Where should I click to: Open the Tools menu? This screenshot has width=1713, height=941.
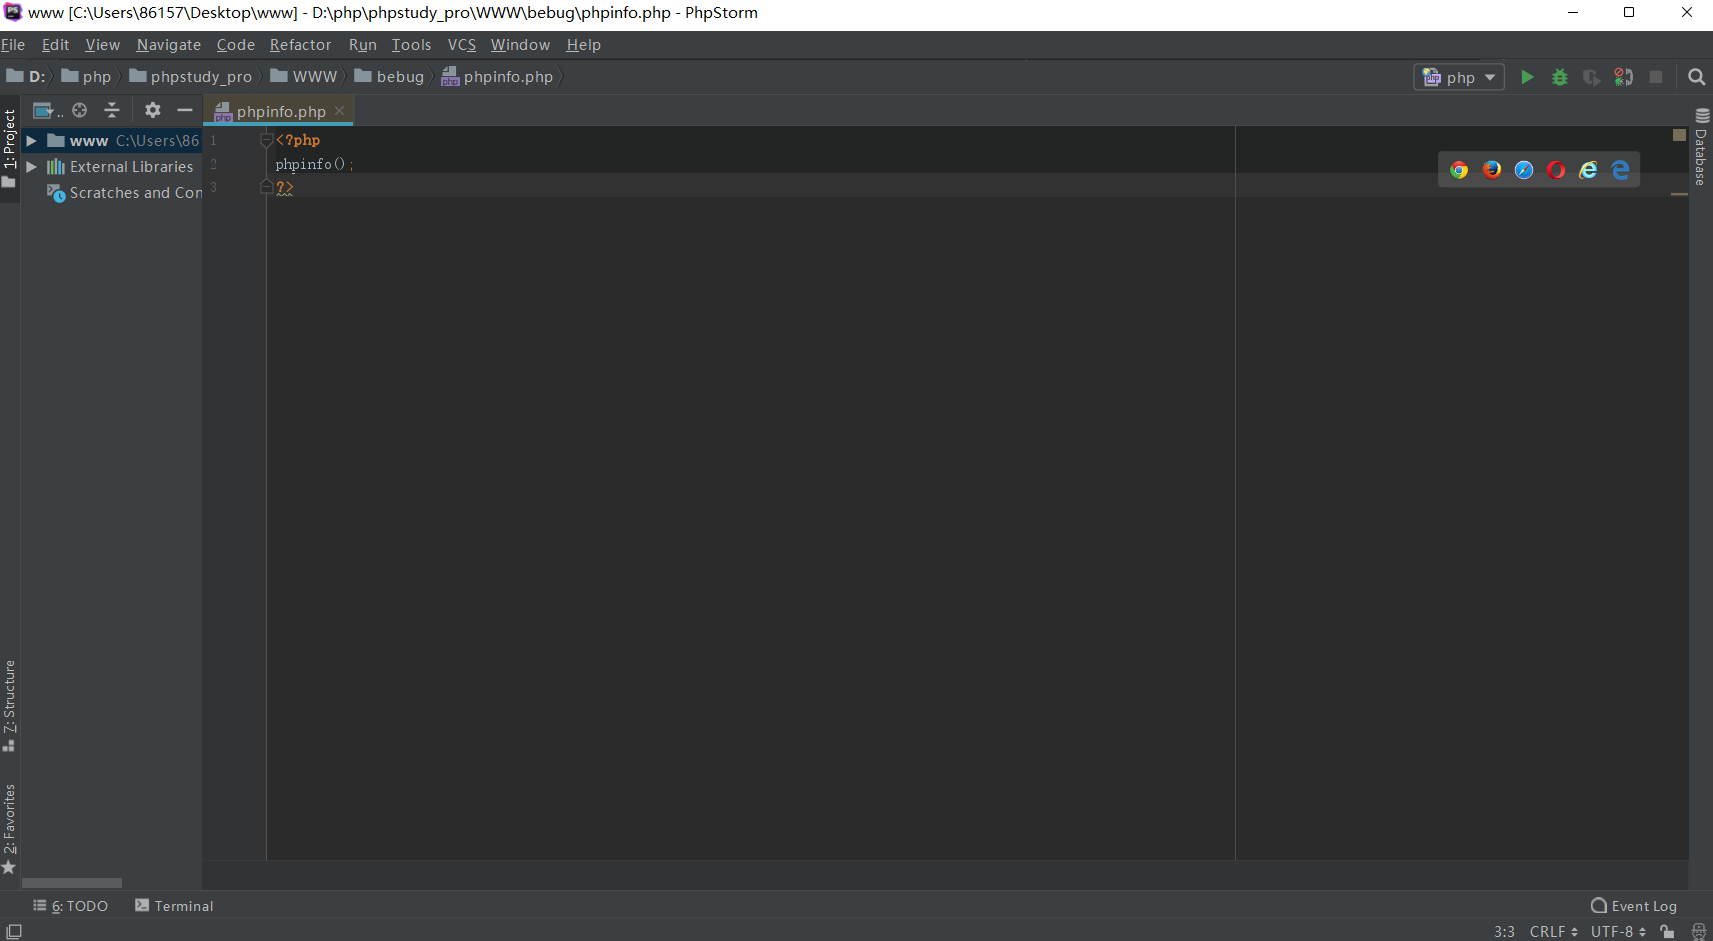(411, 45)
